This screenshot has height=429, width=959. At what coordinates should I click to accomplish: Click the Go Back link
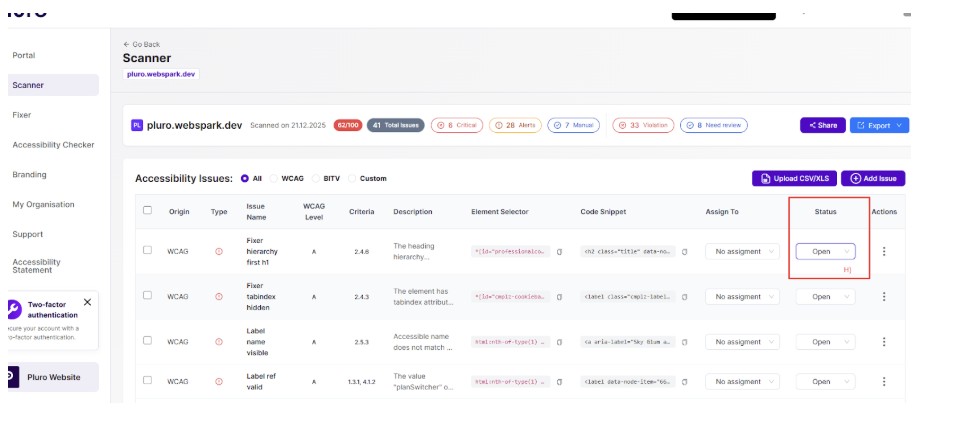point(141,44)
